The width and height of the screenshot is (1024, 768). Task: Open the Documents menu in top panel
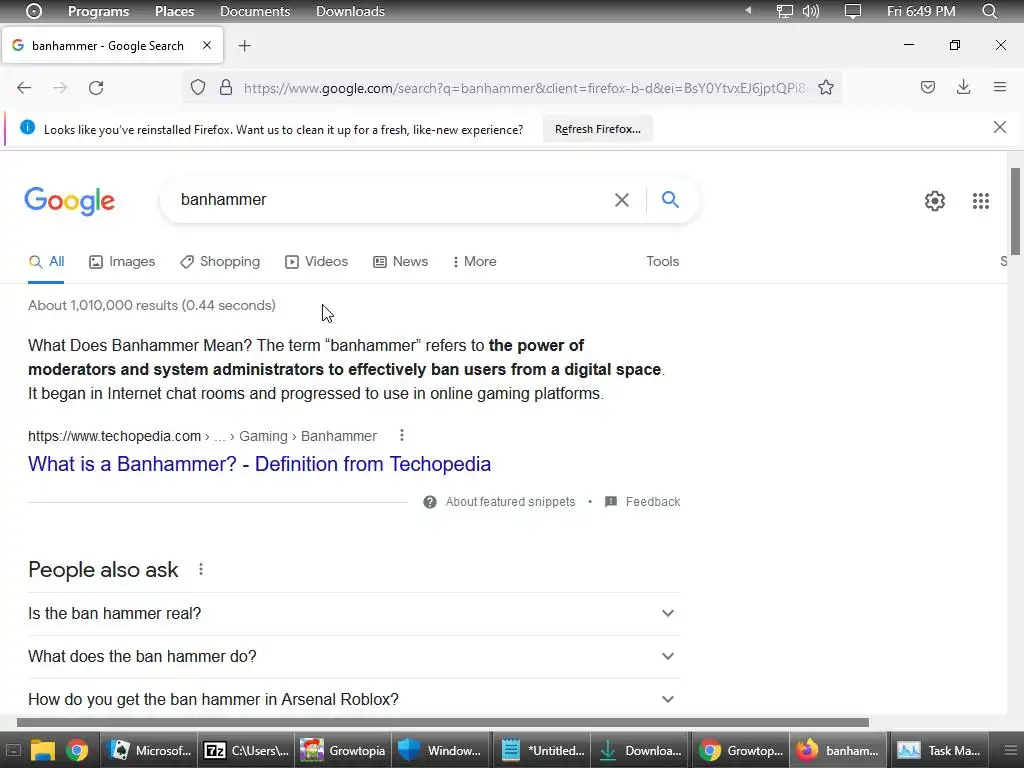[x=255, y=11]
